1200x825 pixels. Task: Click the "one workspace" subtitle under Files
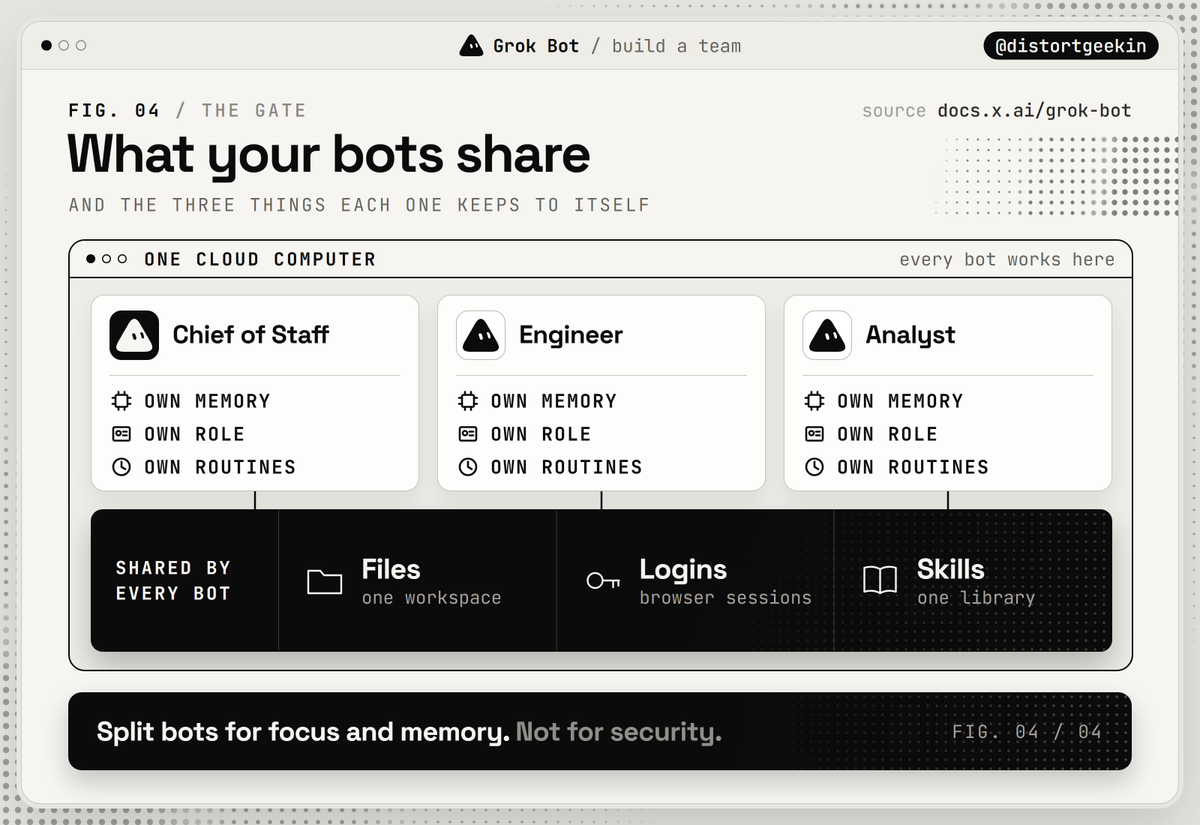432,598
